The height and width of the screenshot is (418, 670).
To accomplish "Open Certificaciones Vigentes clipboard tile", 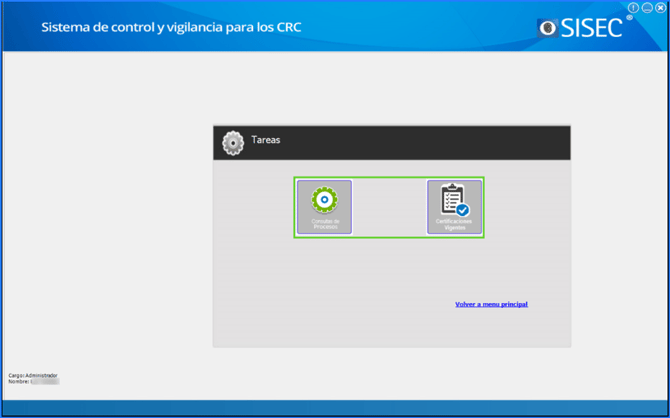I will click(454, 207).
